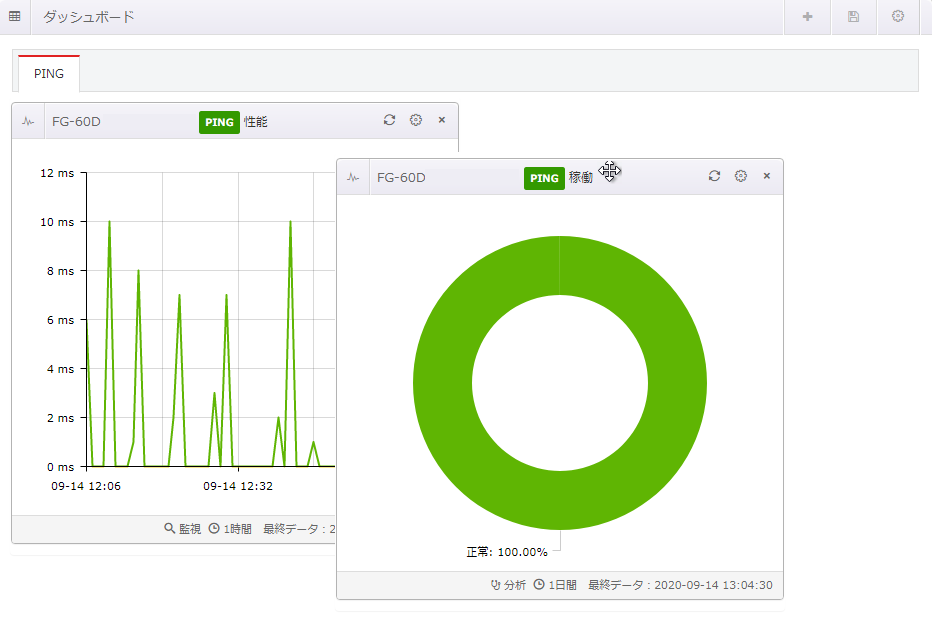Open the dashboard list grid icon
The height and width of the screenshot is (620, 932).
click(x=15, y=17)
